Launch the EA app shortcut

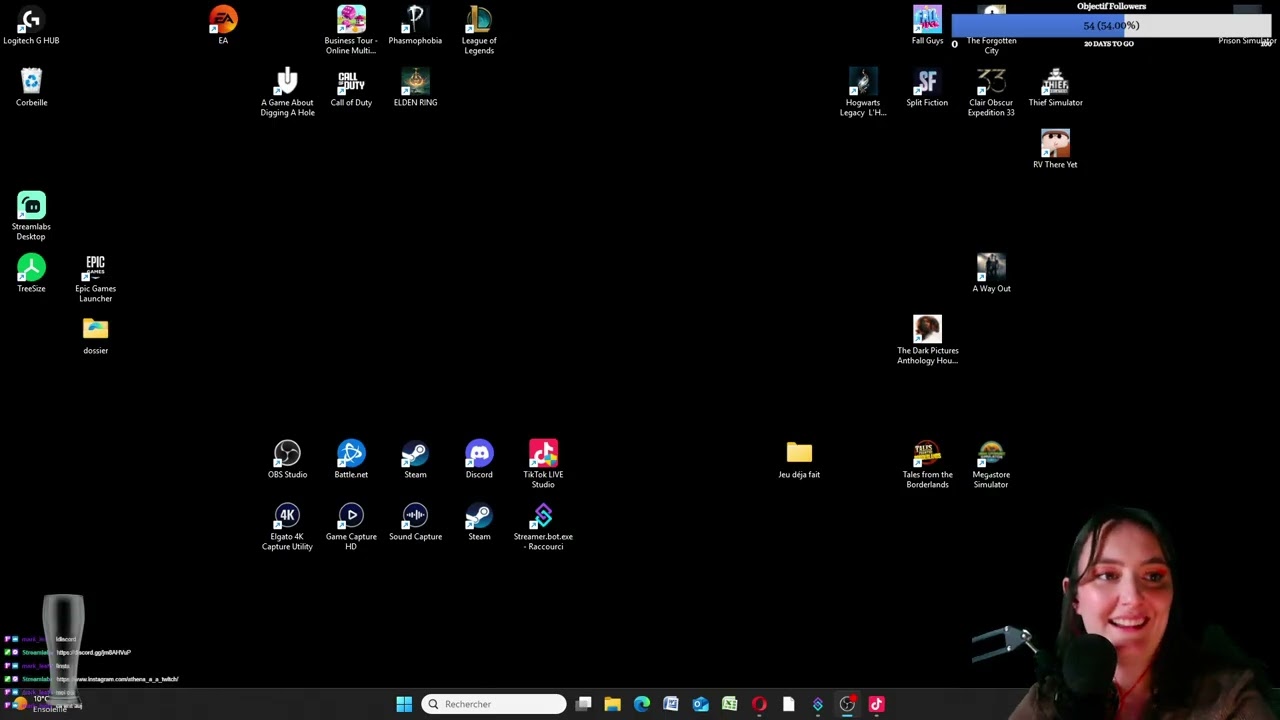pos(223,25)
